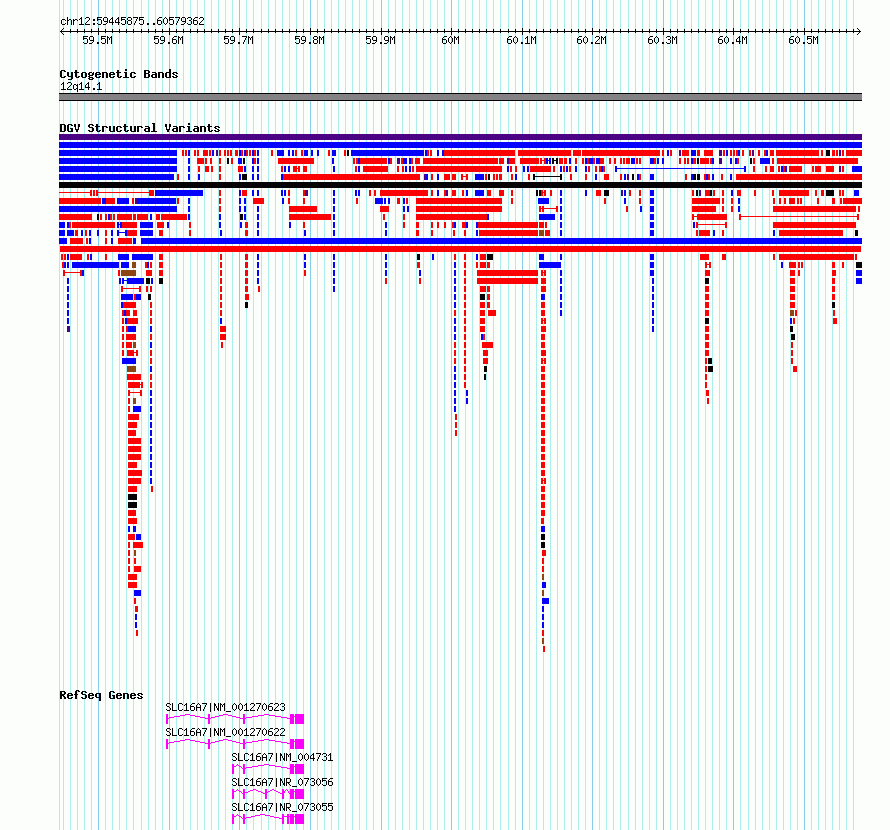
Task: Click the 12q14.1 band label
Action: 81,86
